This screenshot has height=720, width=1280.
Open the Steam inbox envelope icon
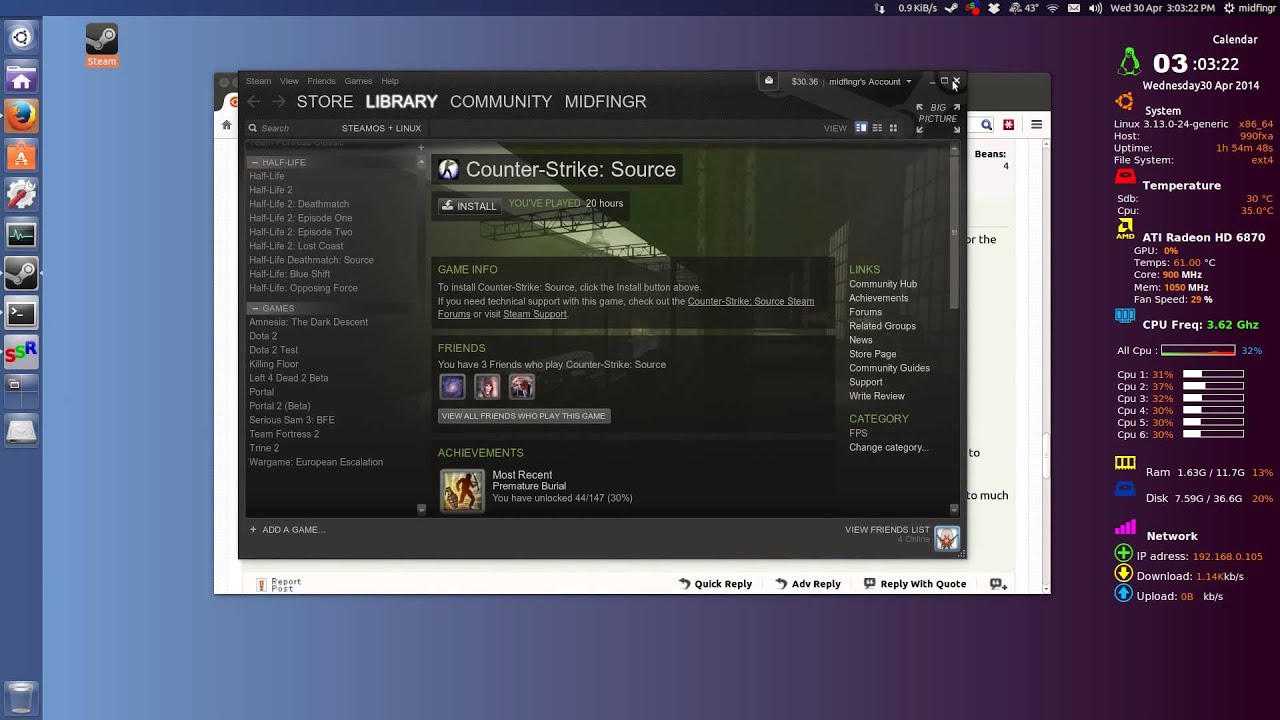pos(768,81)
